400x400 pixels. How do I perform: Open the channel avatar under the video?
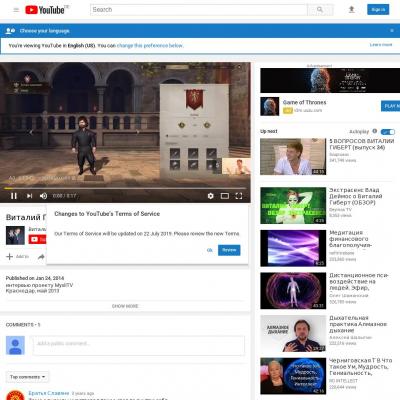point(15,235)
